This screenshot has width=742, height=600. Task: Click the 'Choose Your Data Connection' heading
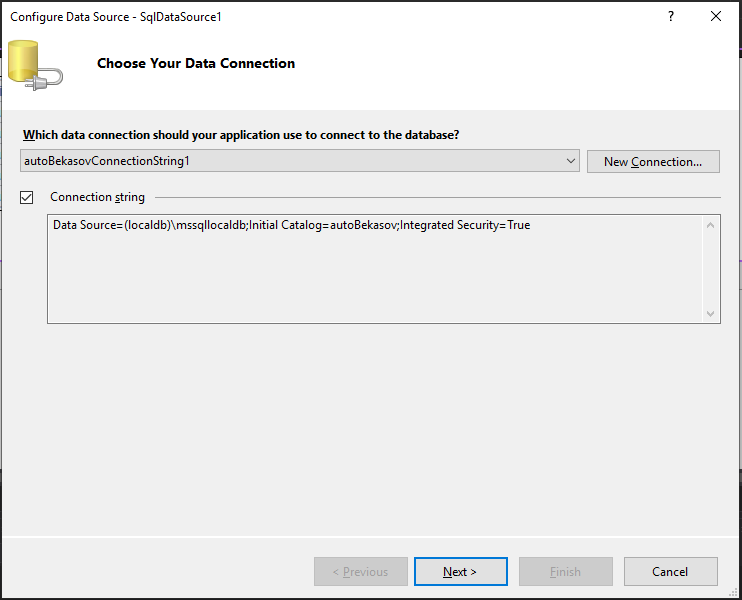click(196, 63)
